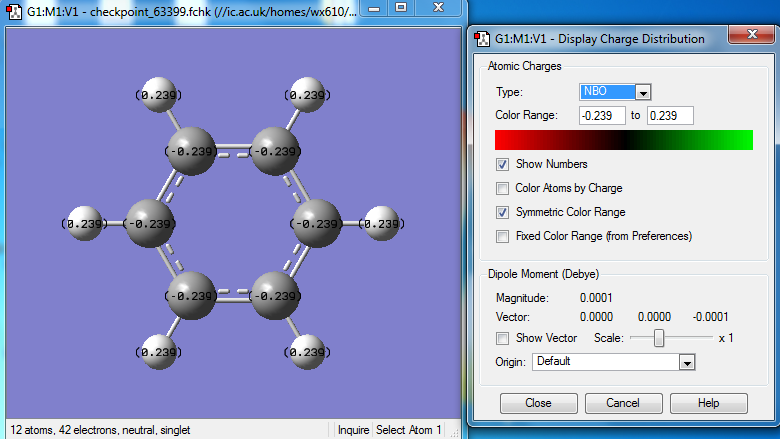This screenshot has width=780, height=439.
Task: Close the Display Charge Distribution dialog with X
Action: (x=752, y=34)
